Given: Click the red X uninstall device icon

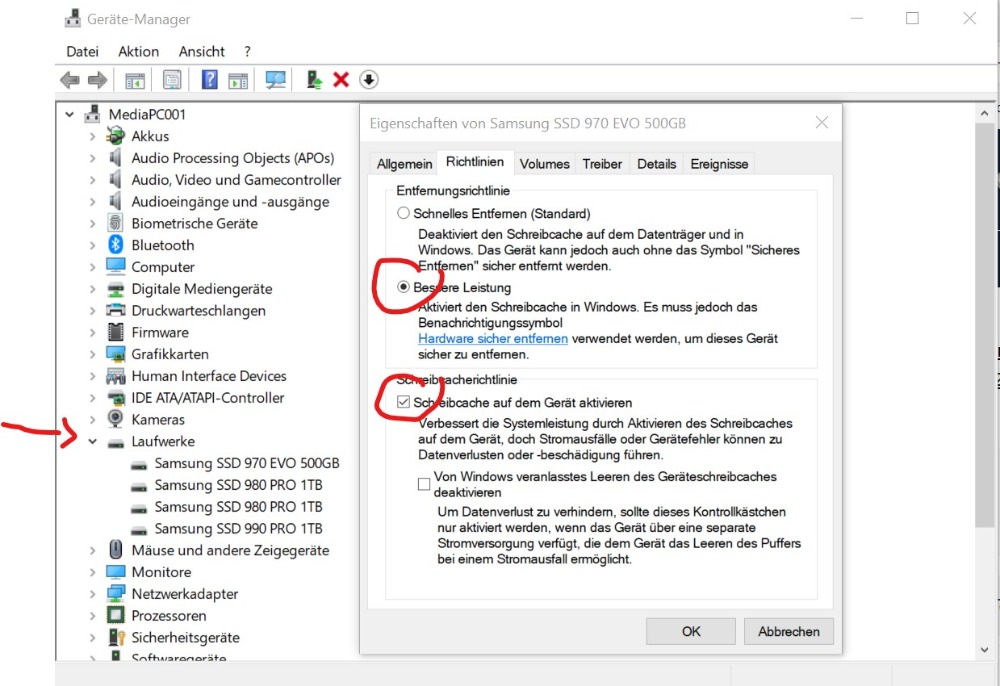Looking at the screenshot, I should coord(341,80).
